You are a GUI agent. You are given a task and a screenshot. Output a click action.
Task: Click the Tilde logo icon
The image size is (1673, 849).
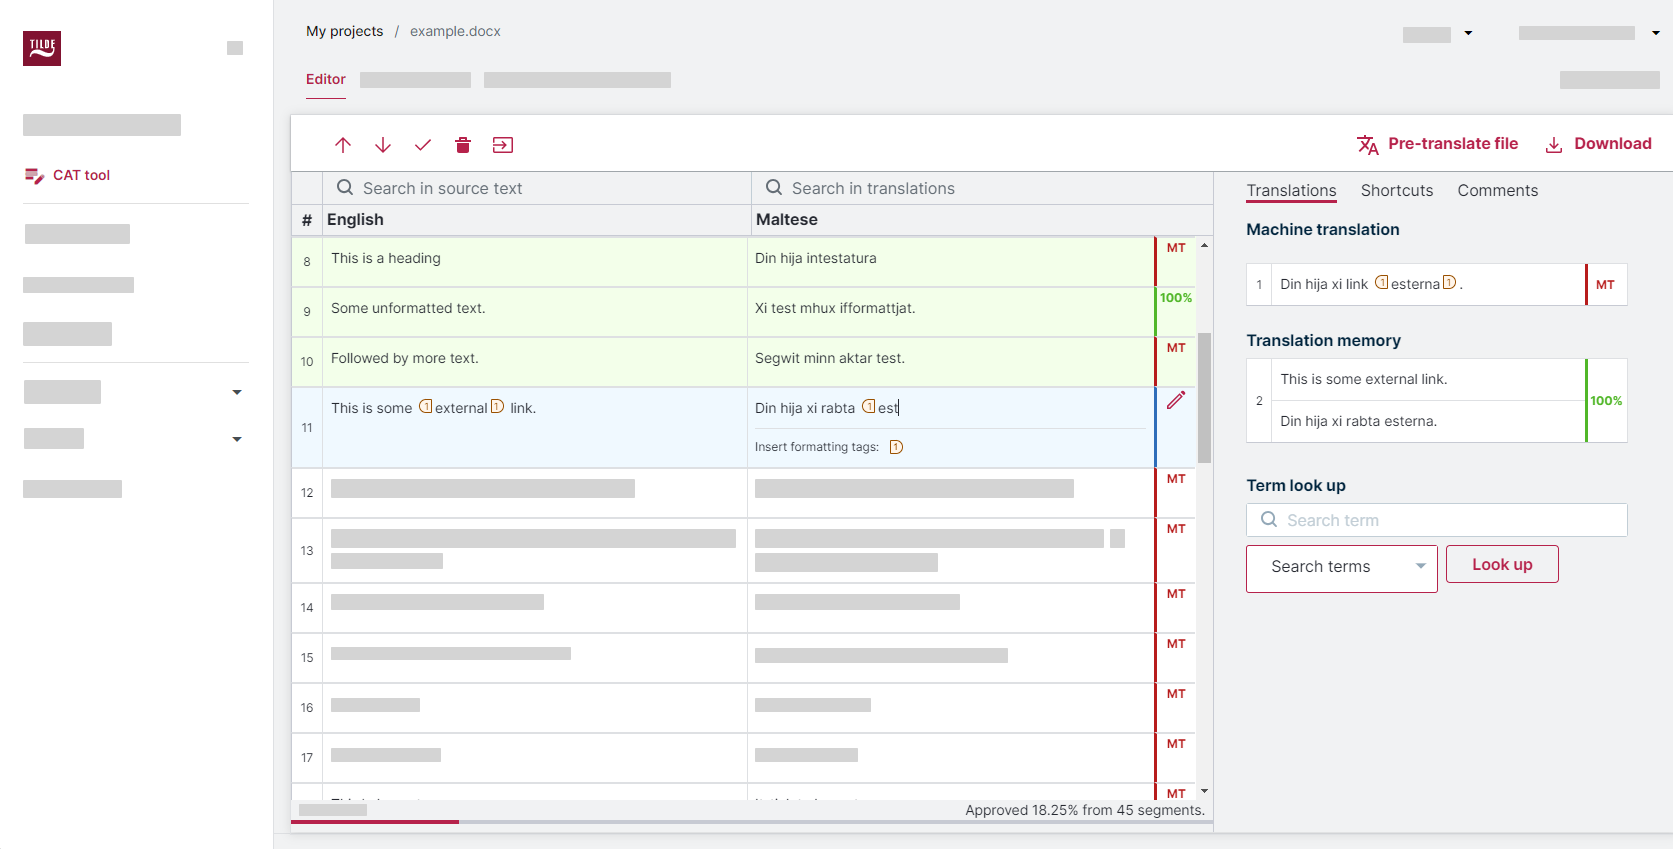pos(42,48)
